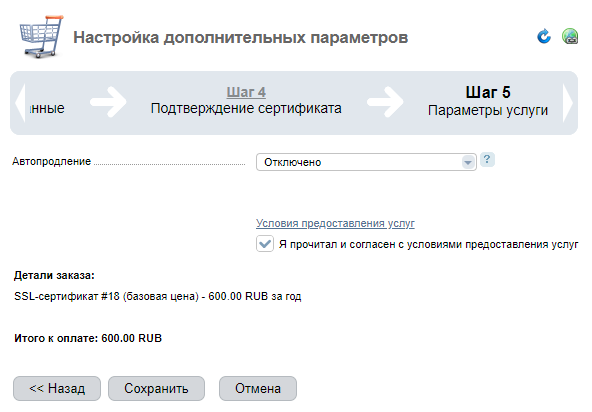
Task: Click the dropdown arrow next to Отключено
Action: tap(468, 162)
